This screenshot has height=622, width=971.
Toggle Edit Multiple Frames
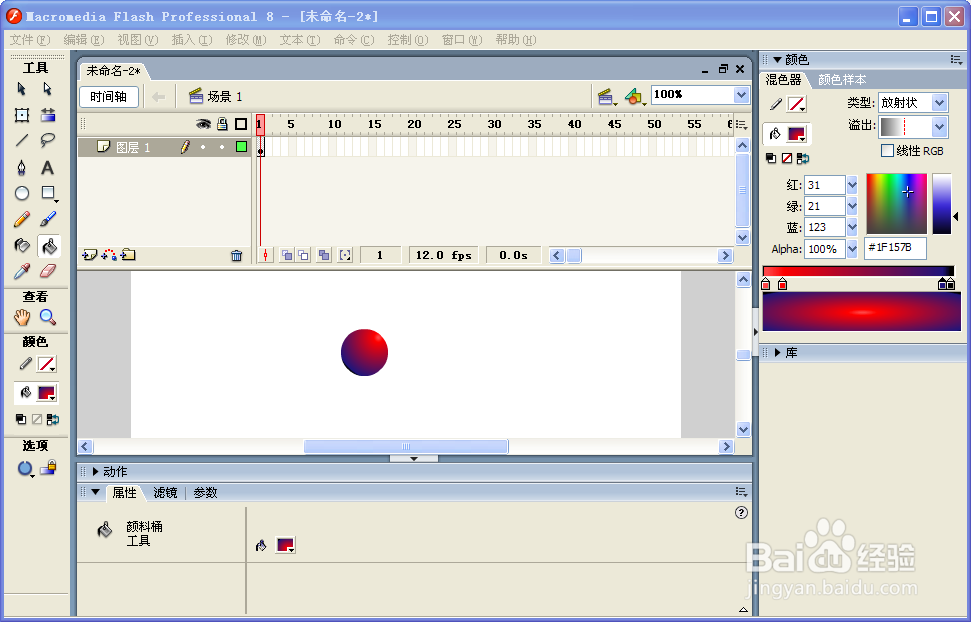(x=324, y=255)
